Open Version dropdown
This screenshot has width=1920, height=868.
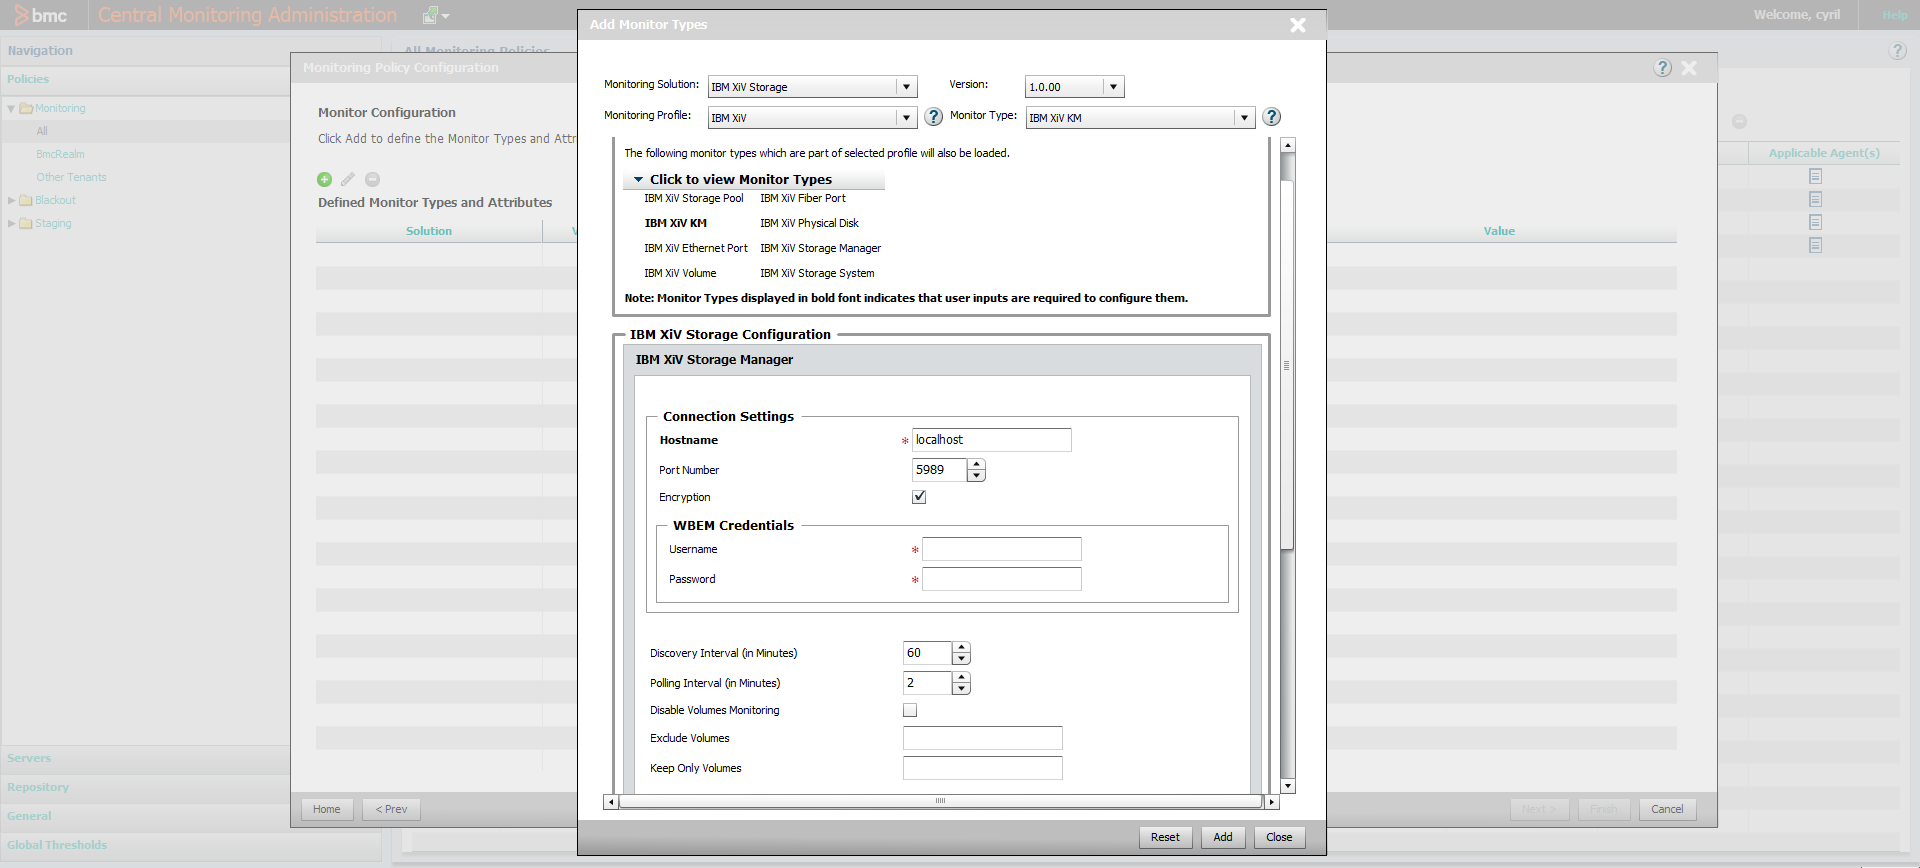(1114, 87)
